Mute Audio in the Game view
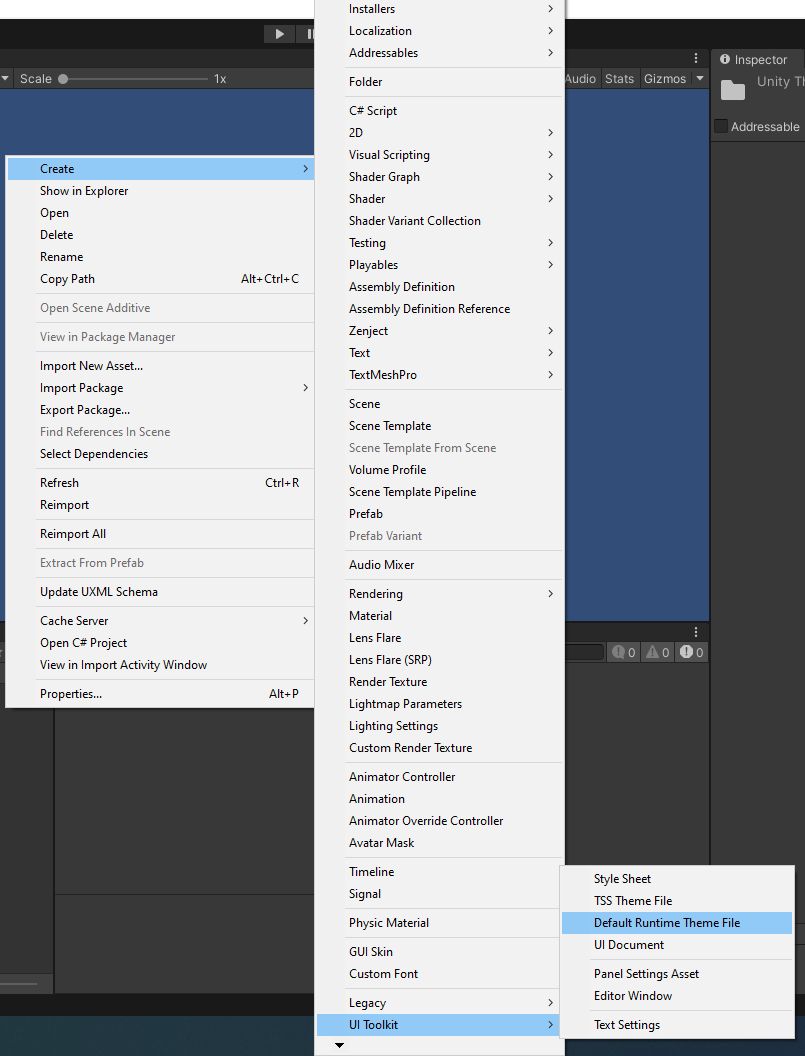Viewport: 805px width, 1056px height. 581,78
